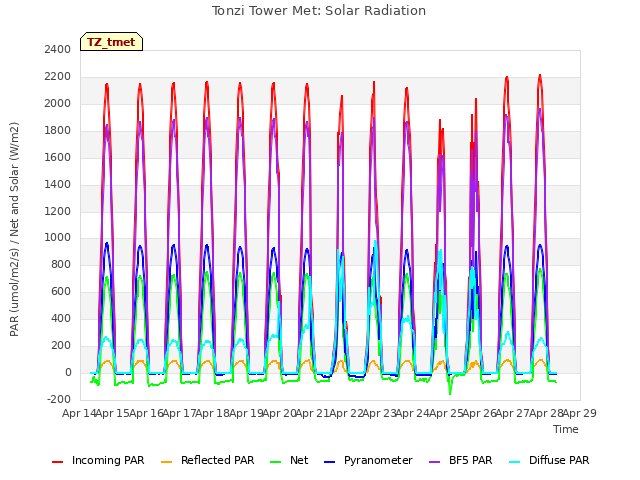Screen dimensions: 640x480
Task: Click the green Net legend swatch
Action: pos(276,462)
